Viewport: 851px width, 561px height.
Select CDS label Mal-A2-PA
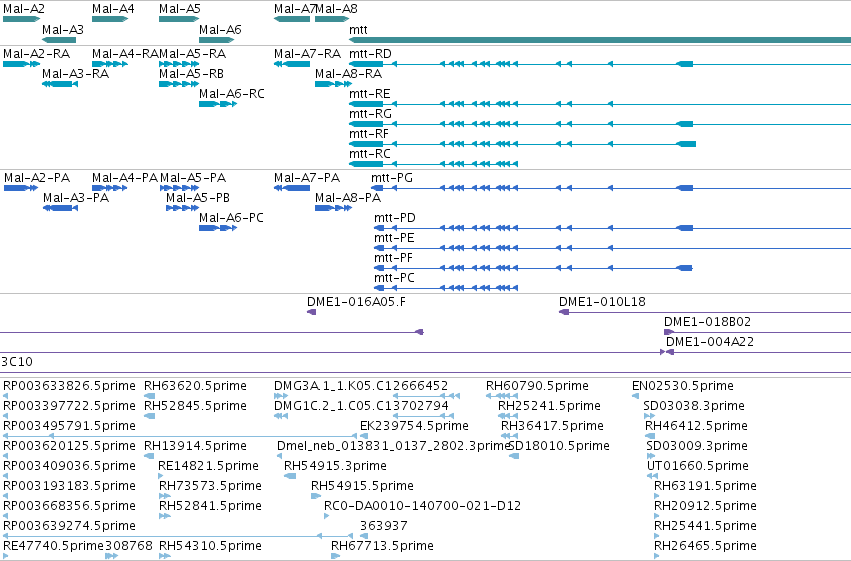(37, 178)
